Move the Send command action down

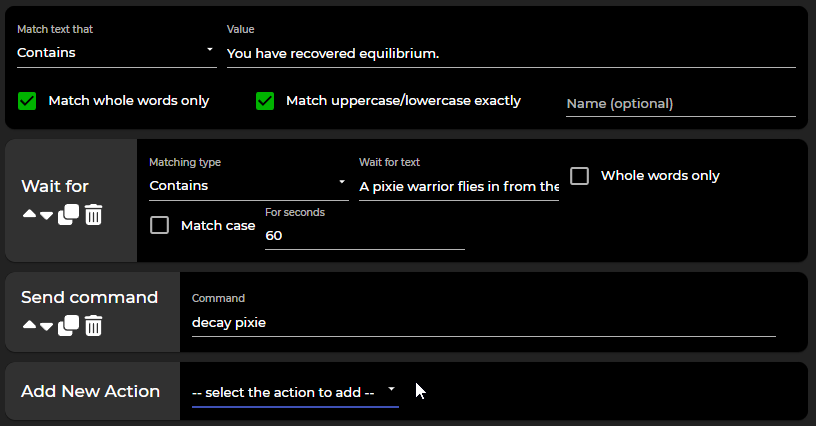tap(46, 326)
